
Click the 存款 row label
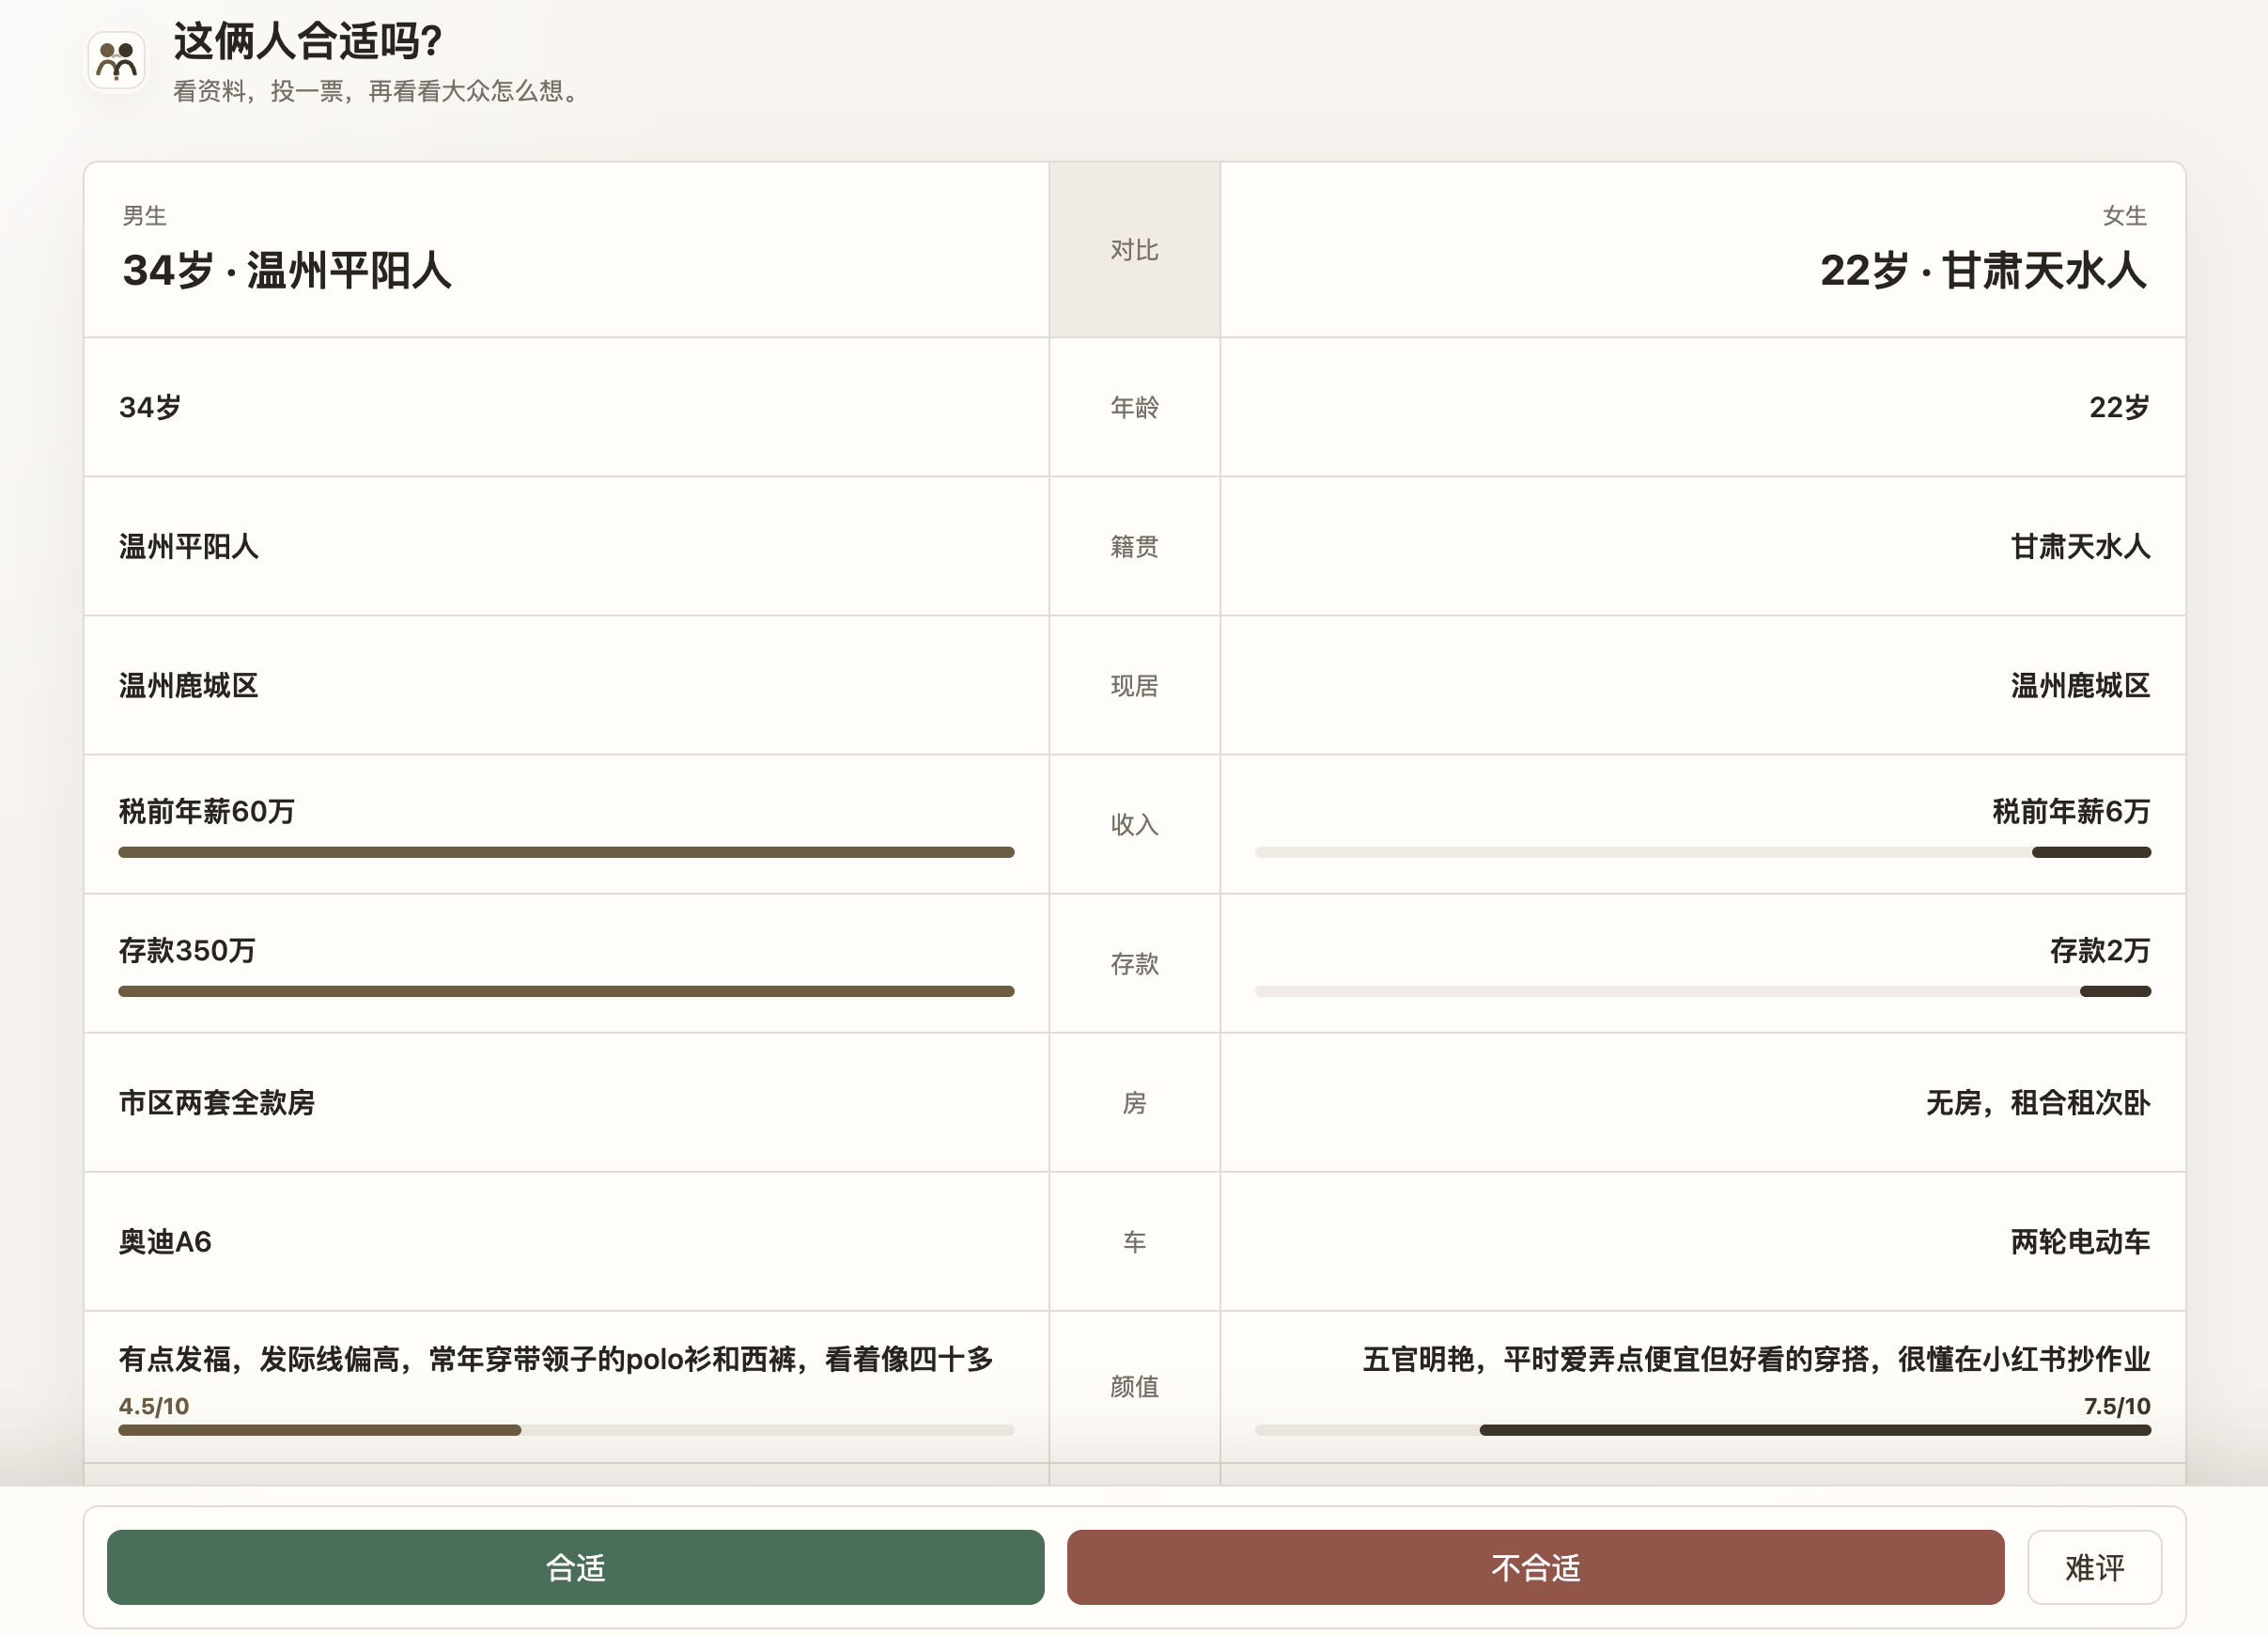pos(1134,963)
